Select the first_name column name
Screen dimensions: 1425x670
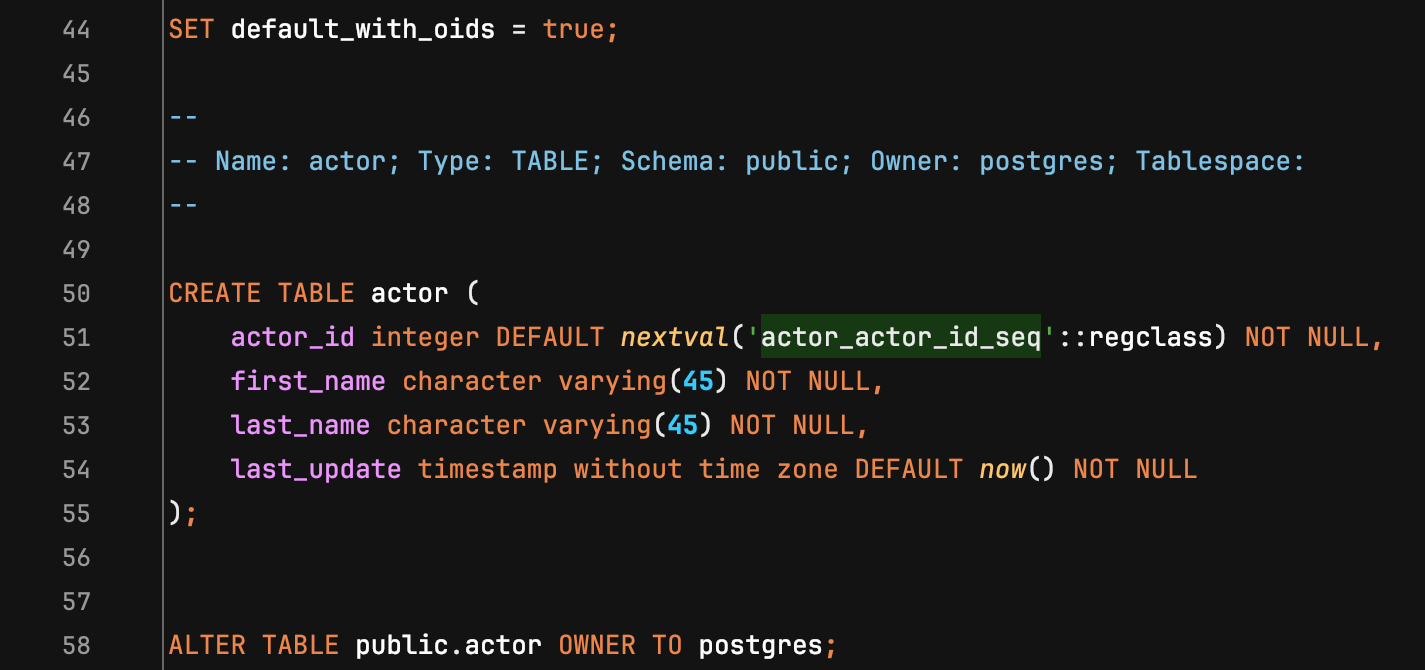click(x=308, y=381)
